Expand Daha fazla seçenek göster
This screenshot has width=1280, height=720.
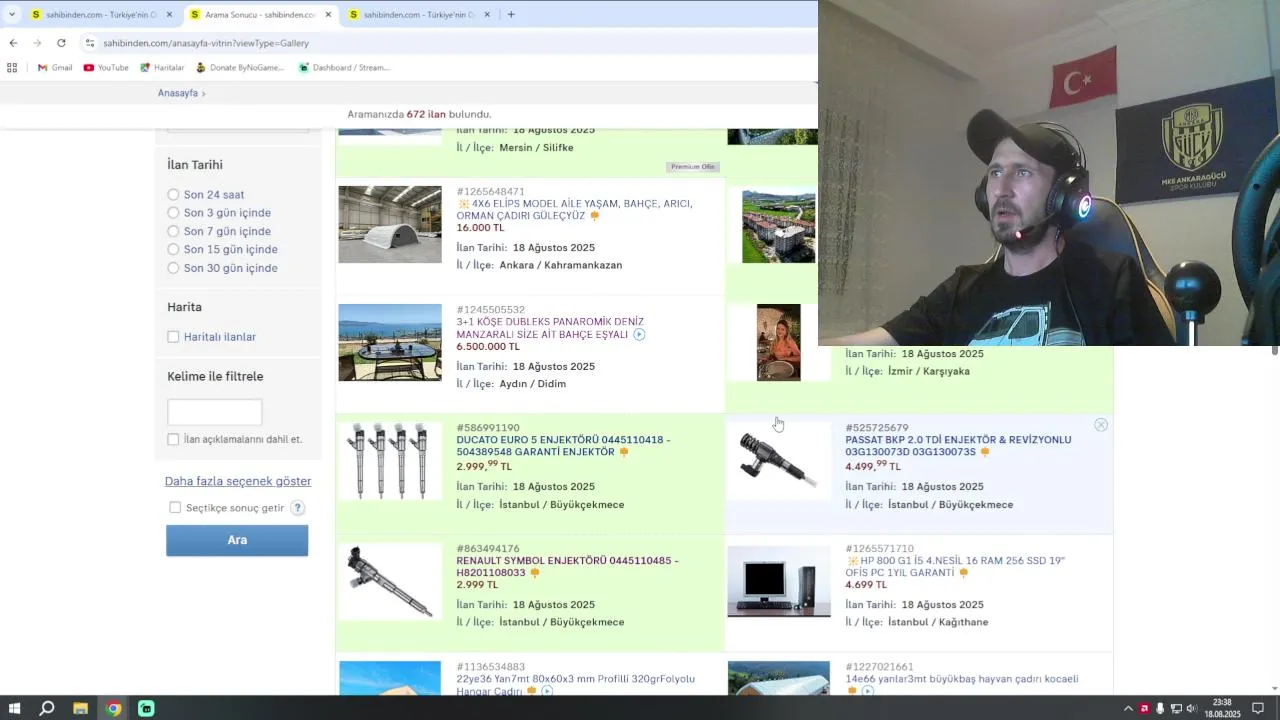[x=238, y=481]
